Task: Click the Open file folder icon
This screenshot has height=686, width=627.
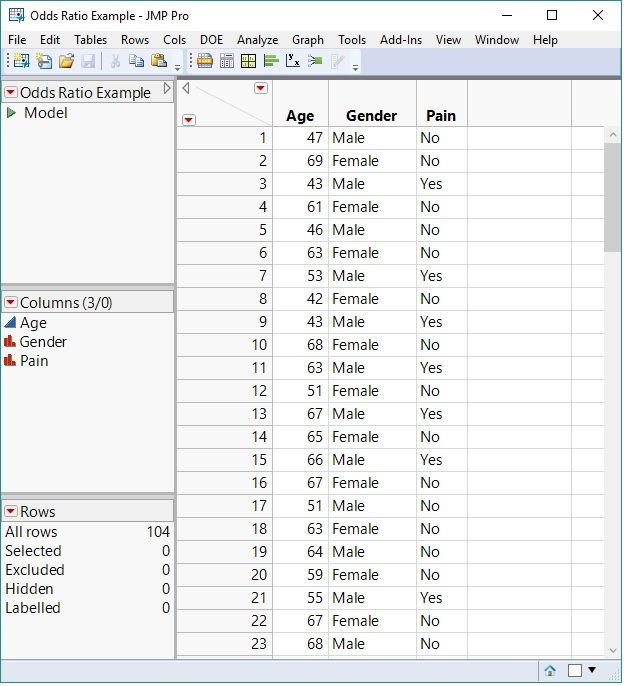Action: (66, 61)
